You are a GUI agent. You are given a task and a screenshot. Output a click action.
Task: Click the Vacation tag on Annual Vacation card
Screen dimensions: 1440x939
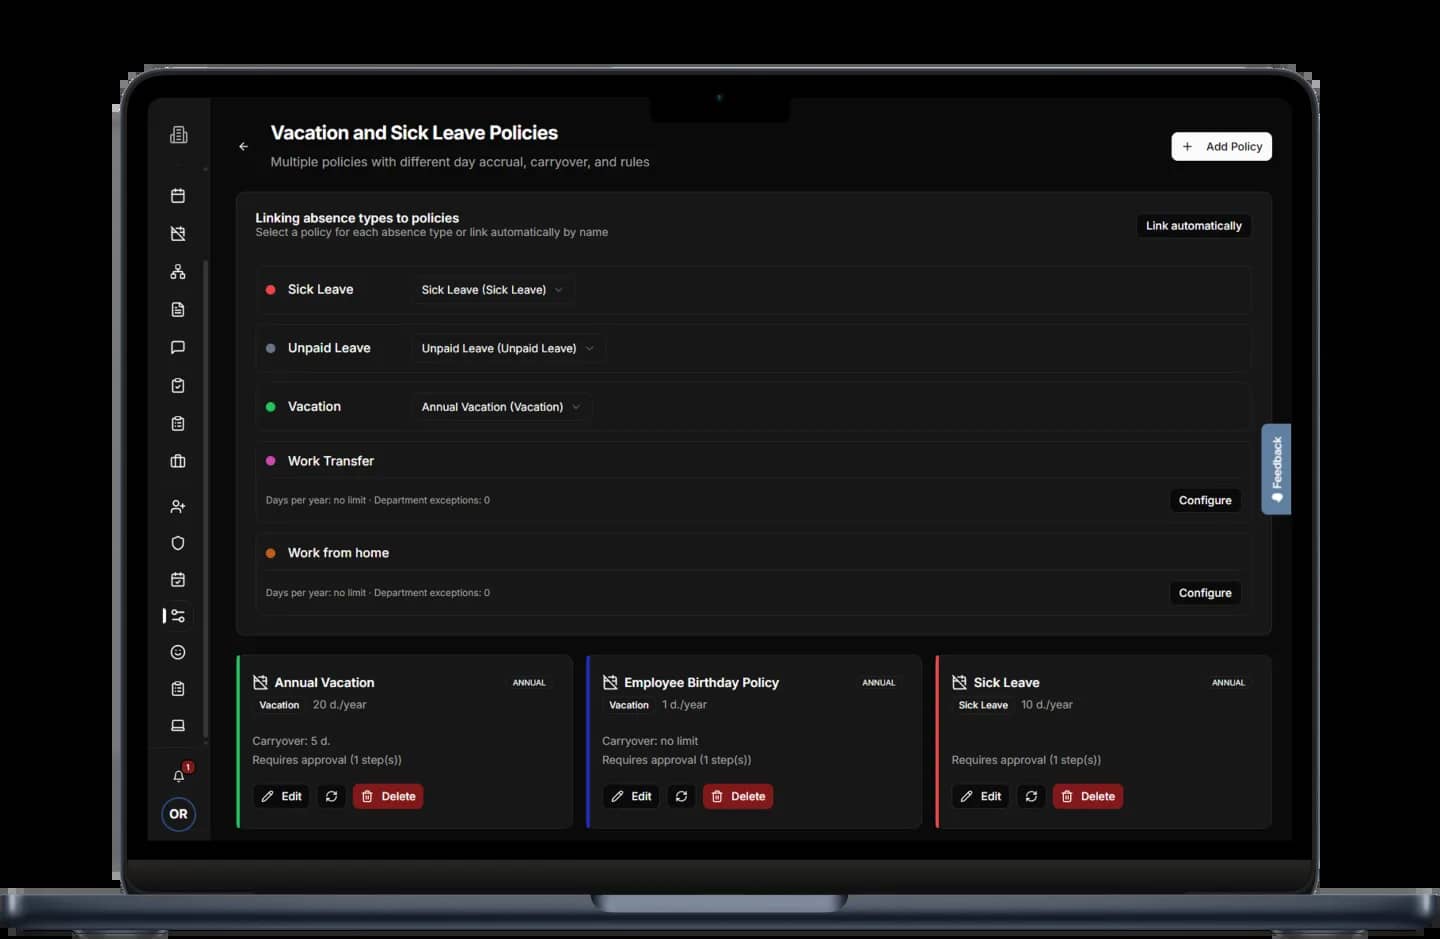[279, 705]
